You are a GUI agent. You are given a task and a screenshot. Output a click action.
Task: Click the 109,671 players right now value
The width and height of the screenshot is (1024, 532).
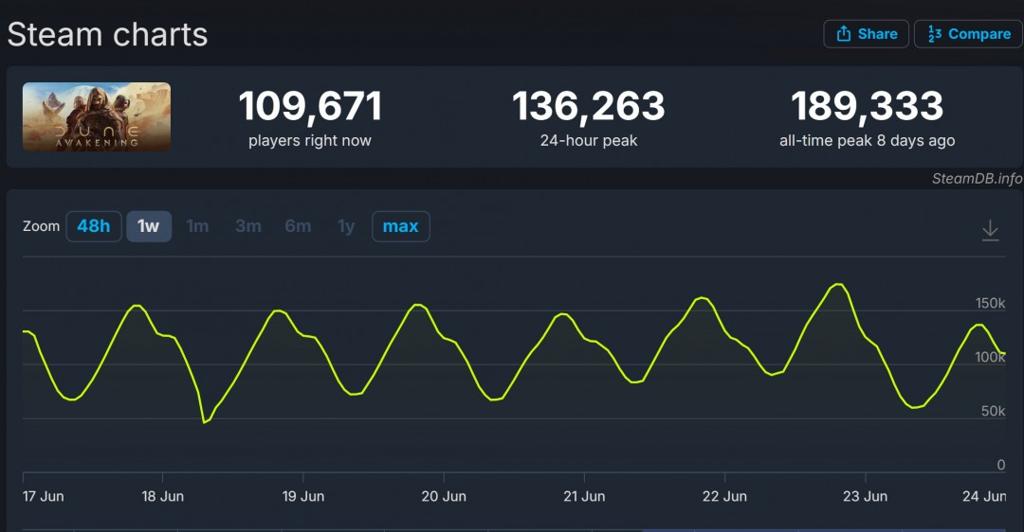pos(310,106)
